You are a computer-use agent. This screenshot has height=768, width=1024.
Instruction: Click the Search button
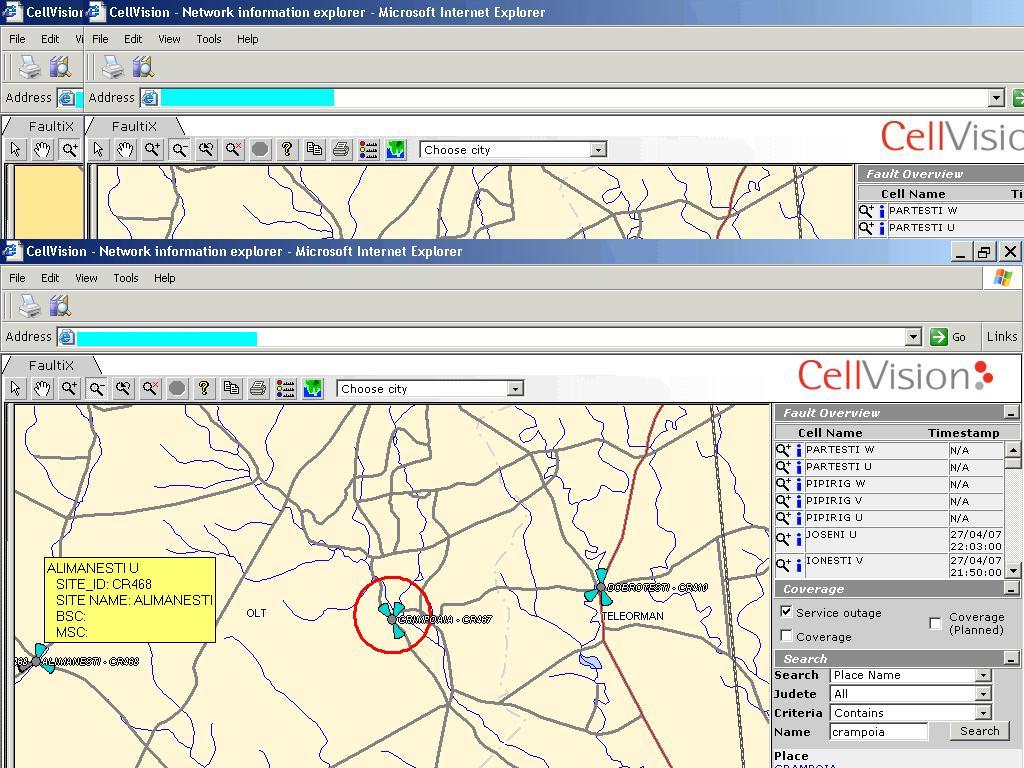click(x=979, y=731)
